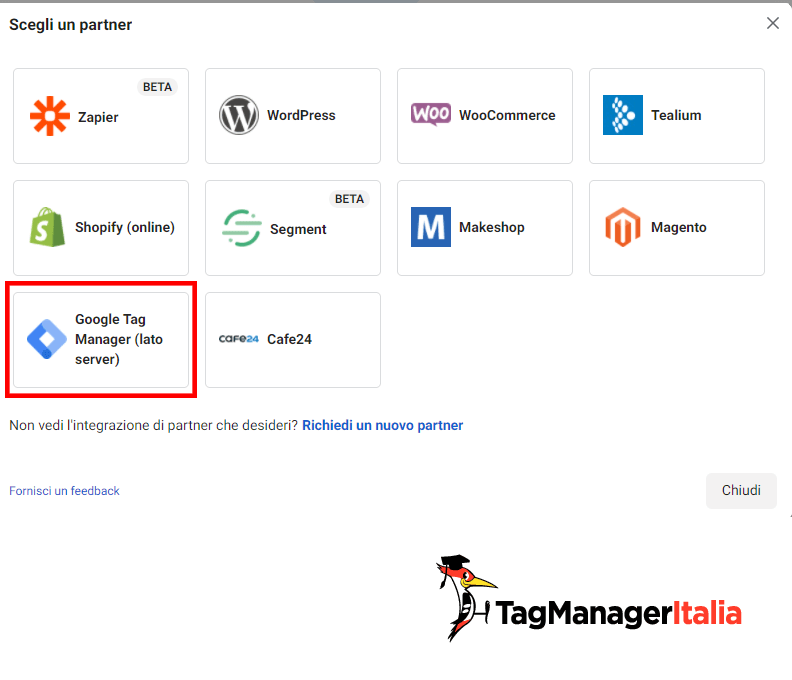Pick the Tealium partner name
This screenshot has height=680, width=792.
click(x=676, y=115)
